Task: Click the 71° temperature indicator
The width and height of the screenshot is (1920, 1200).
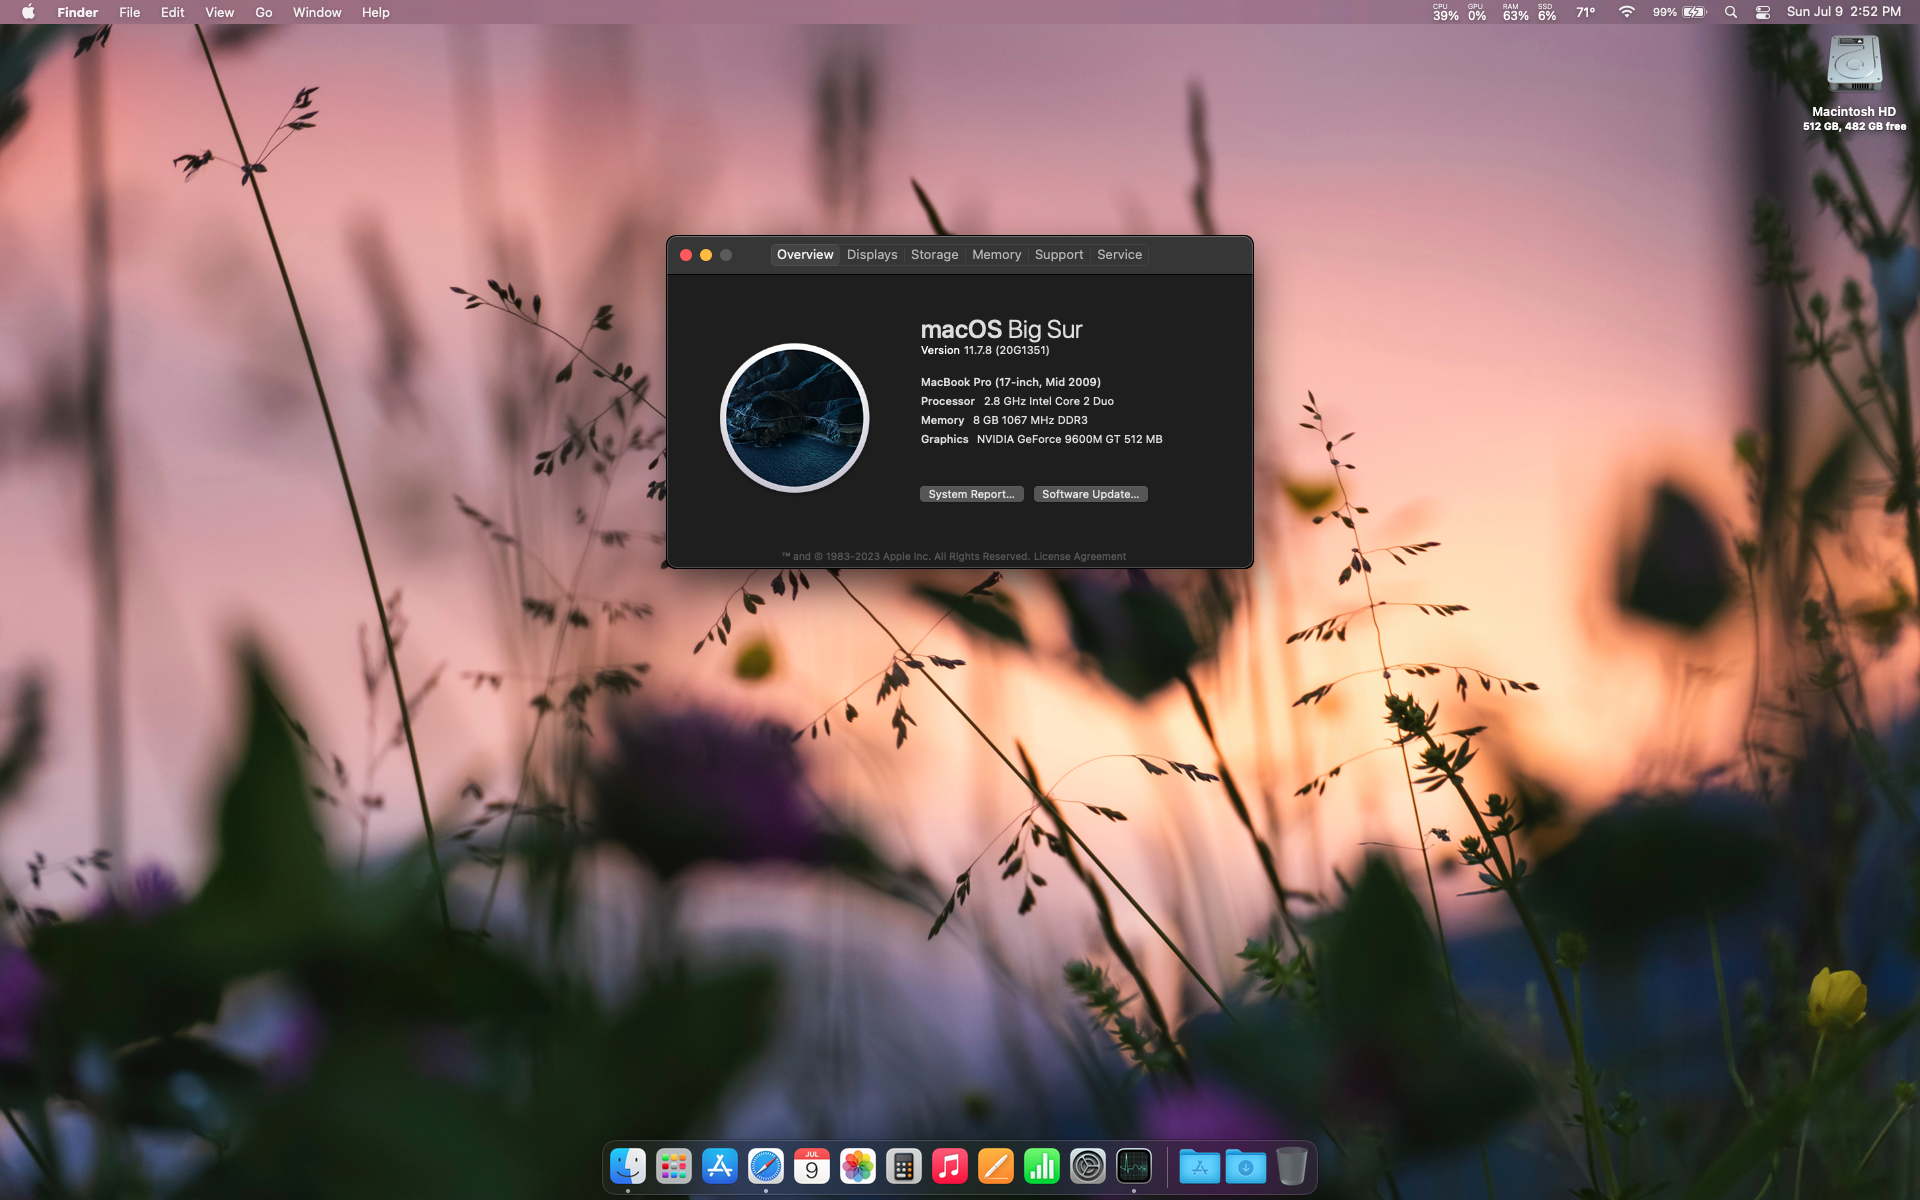Action: tap(1586, 12)
